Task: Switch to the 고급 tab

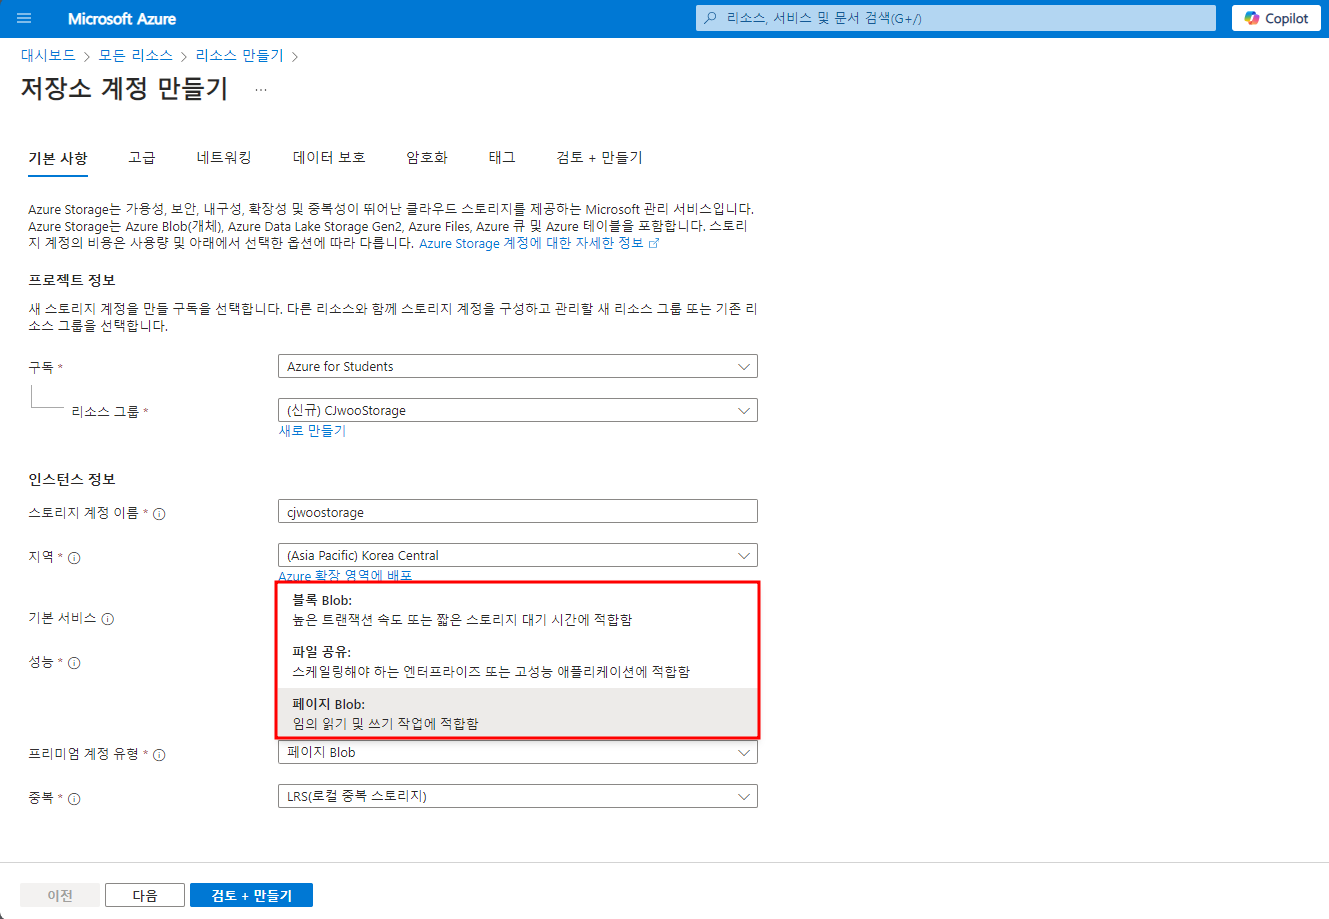Action: [142, 158]
